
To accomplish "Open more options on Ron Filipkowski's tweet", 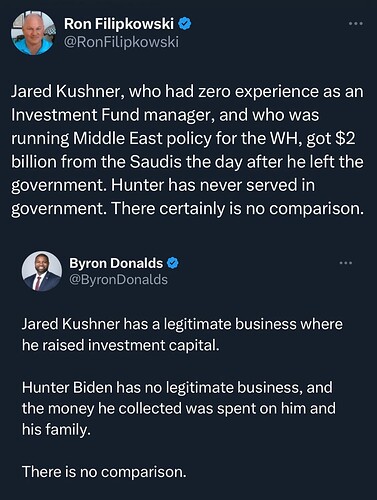I will (x=355, y=24).
